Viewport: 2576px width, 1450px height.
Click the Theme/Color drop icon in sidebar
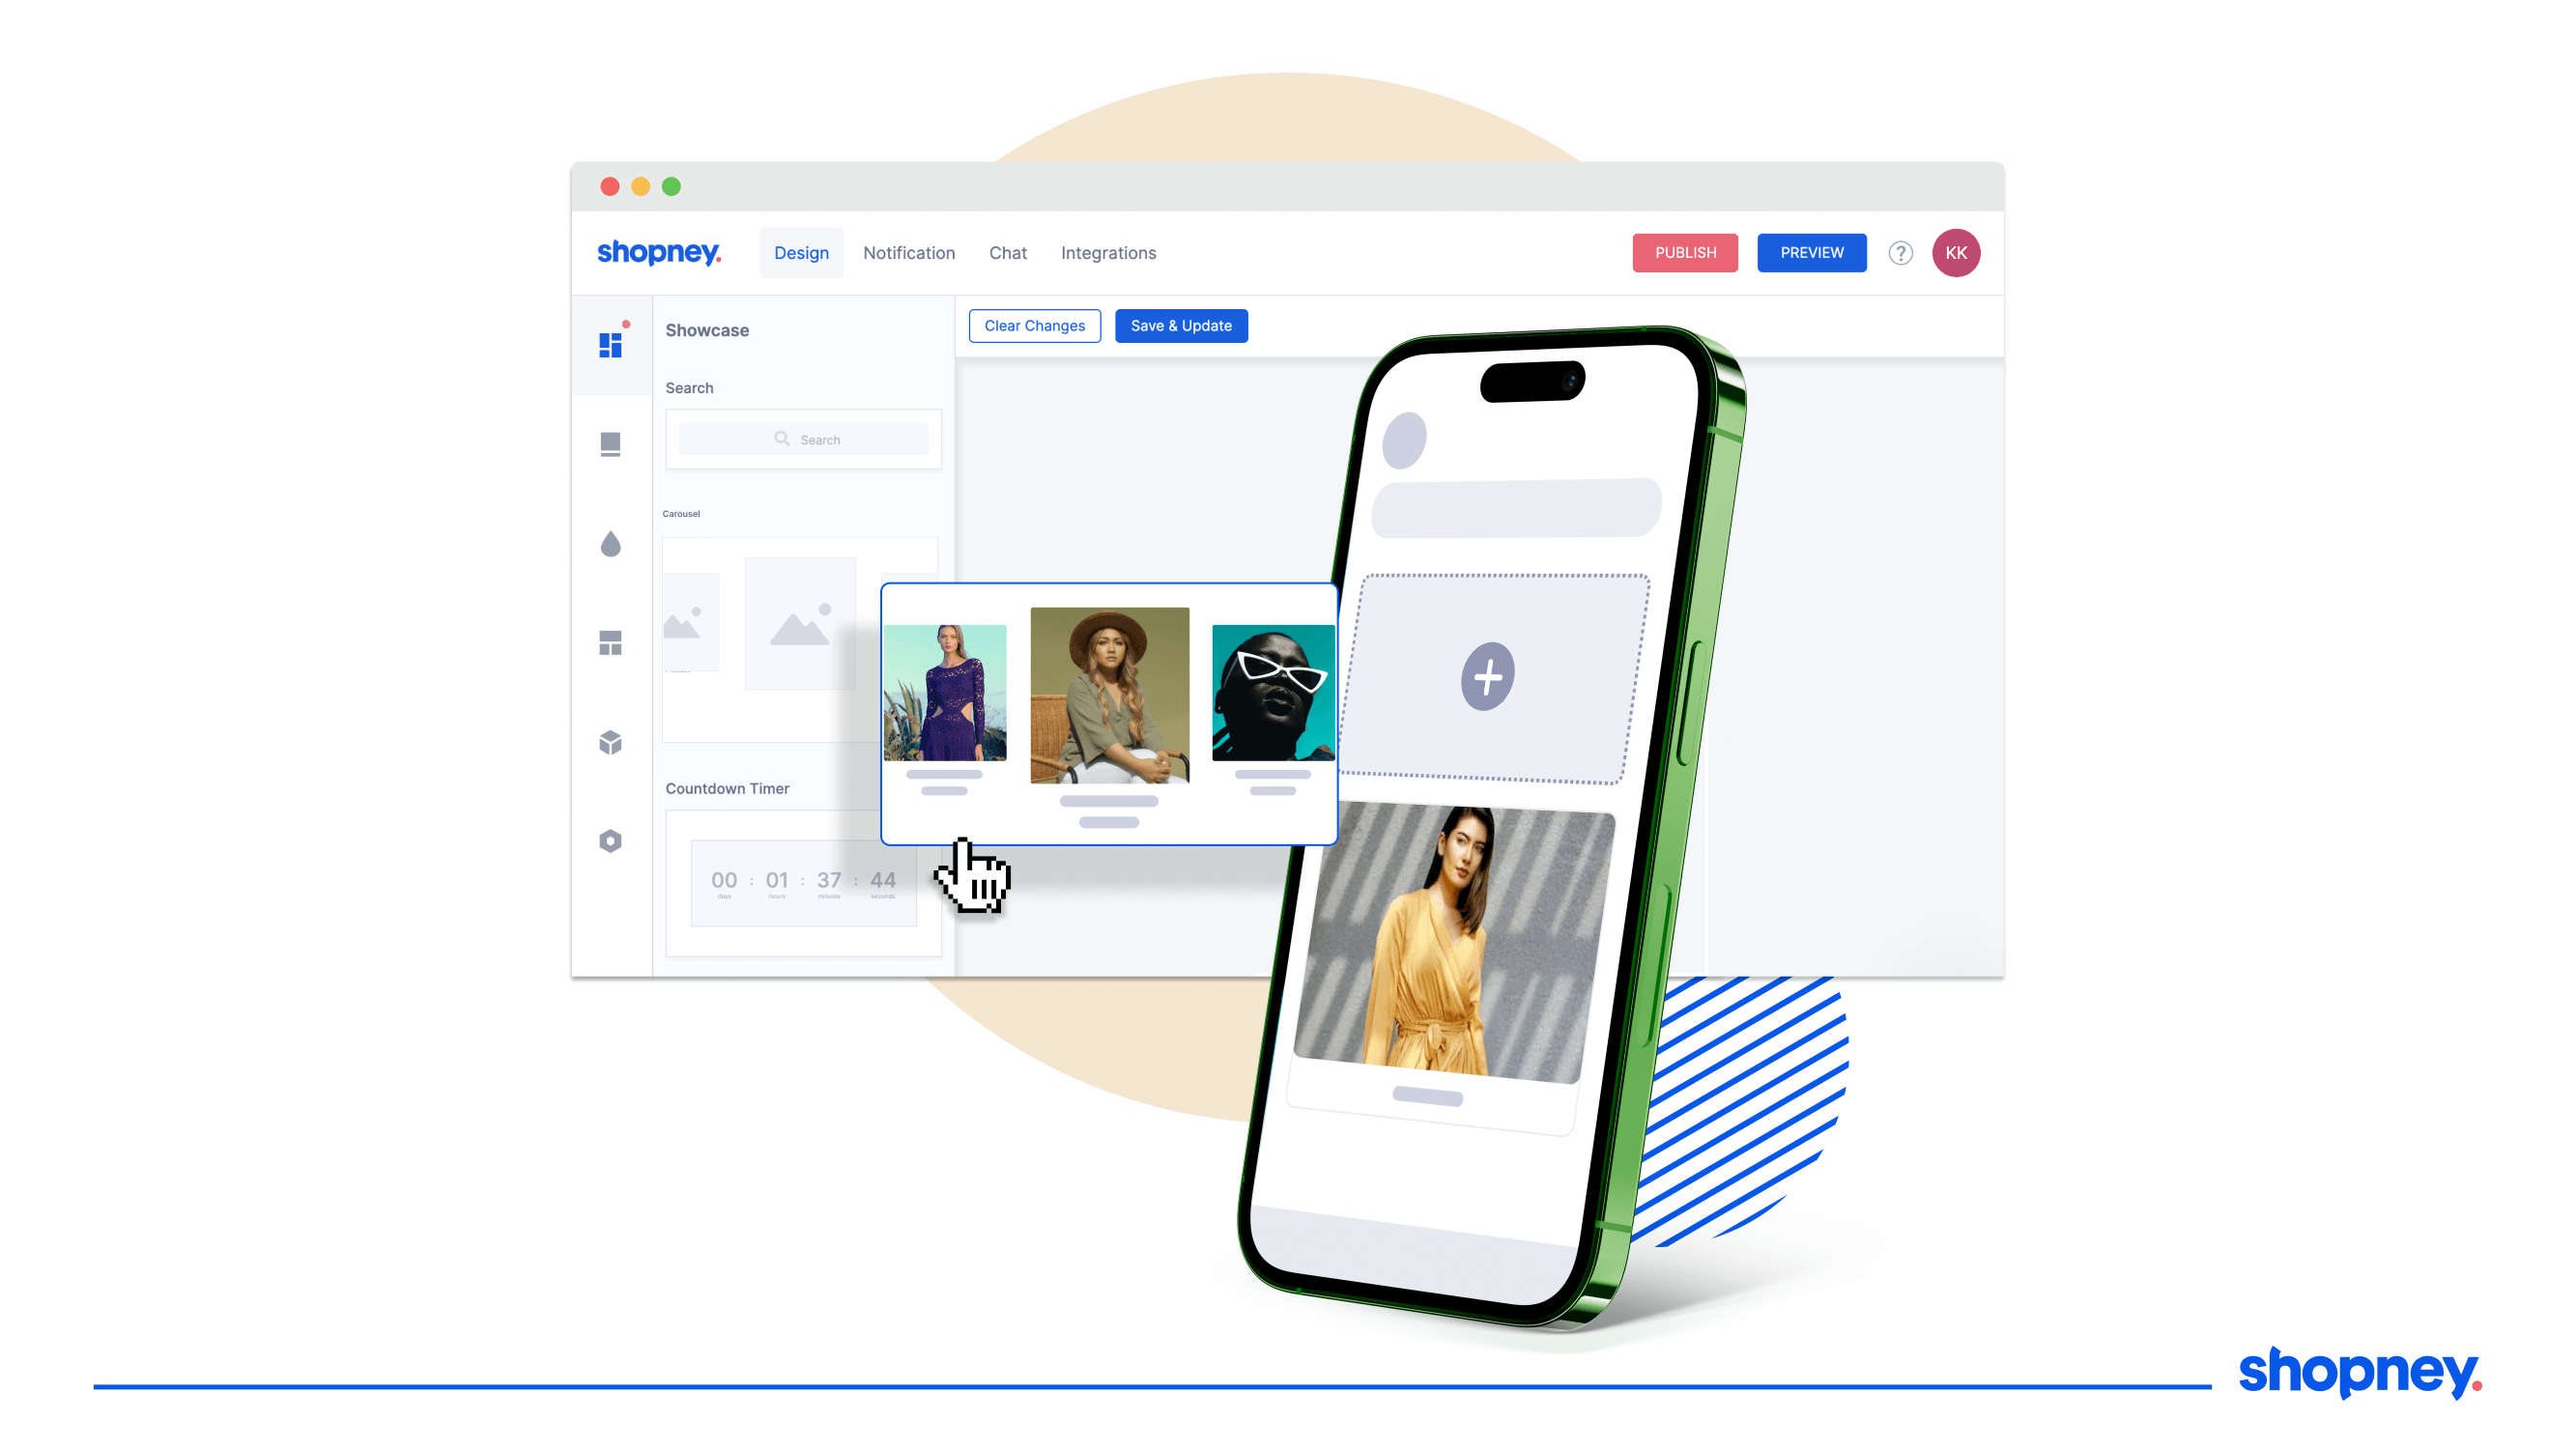point(614,545)
